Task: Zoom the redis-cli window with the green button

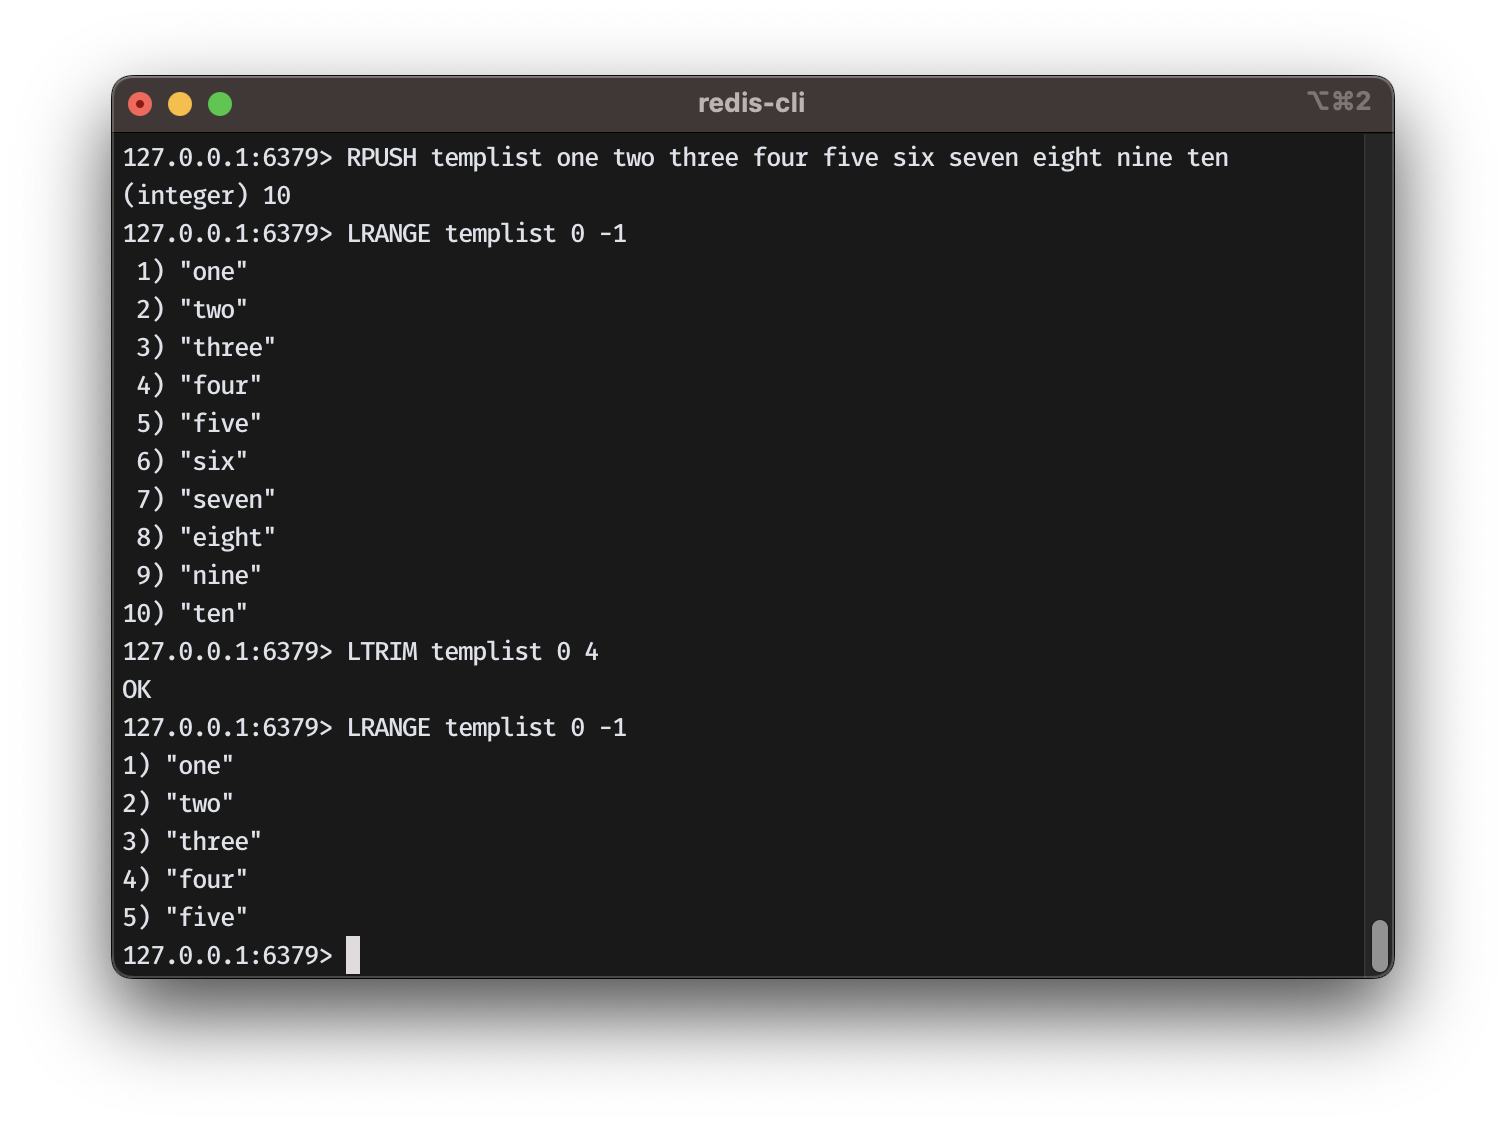Action: coord(220,104)
